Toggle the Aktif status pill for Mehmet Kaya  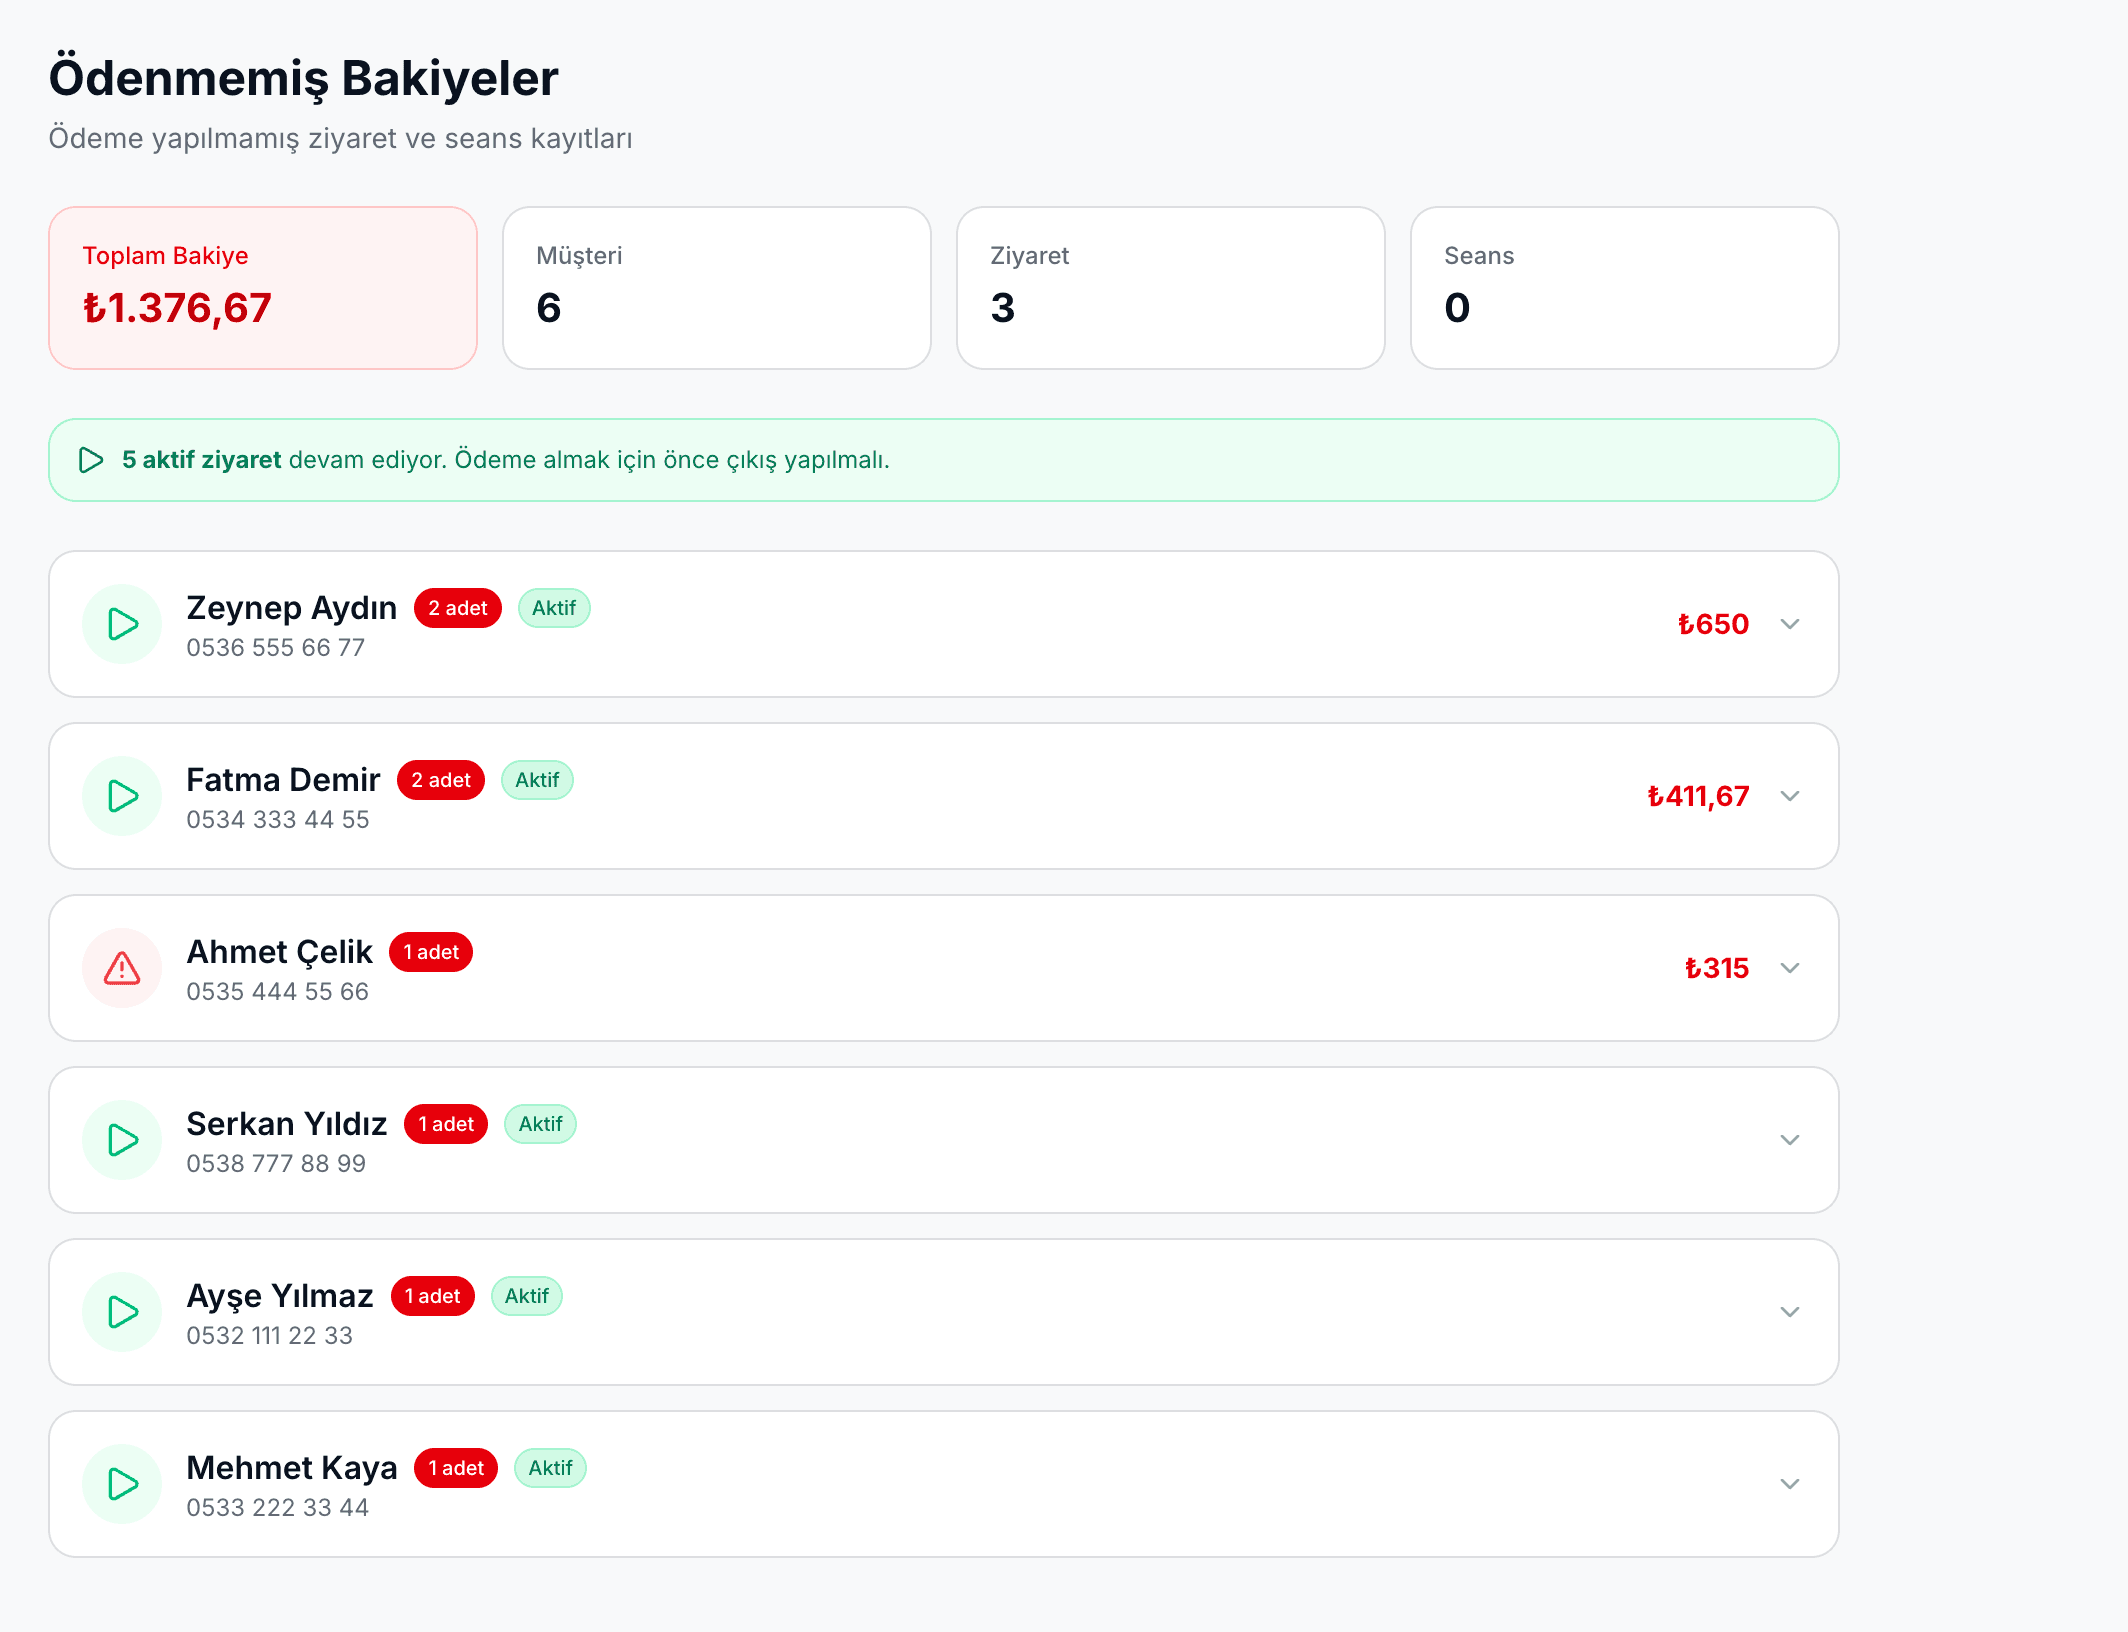[549, 1468]
